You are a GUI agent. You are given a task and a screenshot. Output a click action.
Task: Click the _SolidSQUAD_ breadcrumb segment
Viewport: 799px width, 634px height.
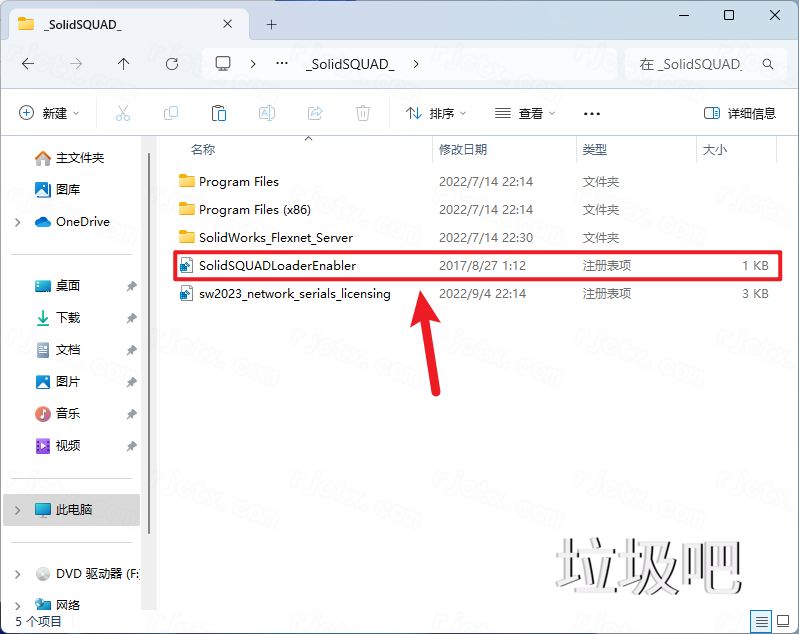coord(350,64)
